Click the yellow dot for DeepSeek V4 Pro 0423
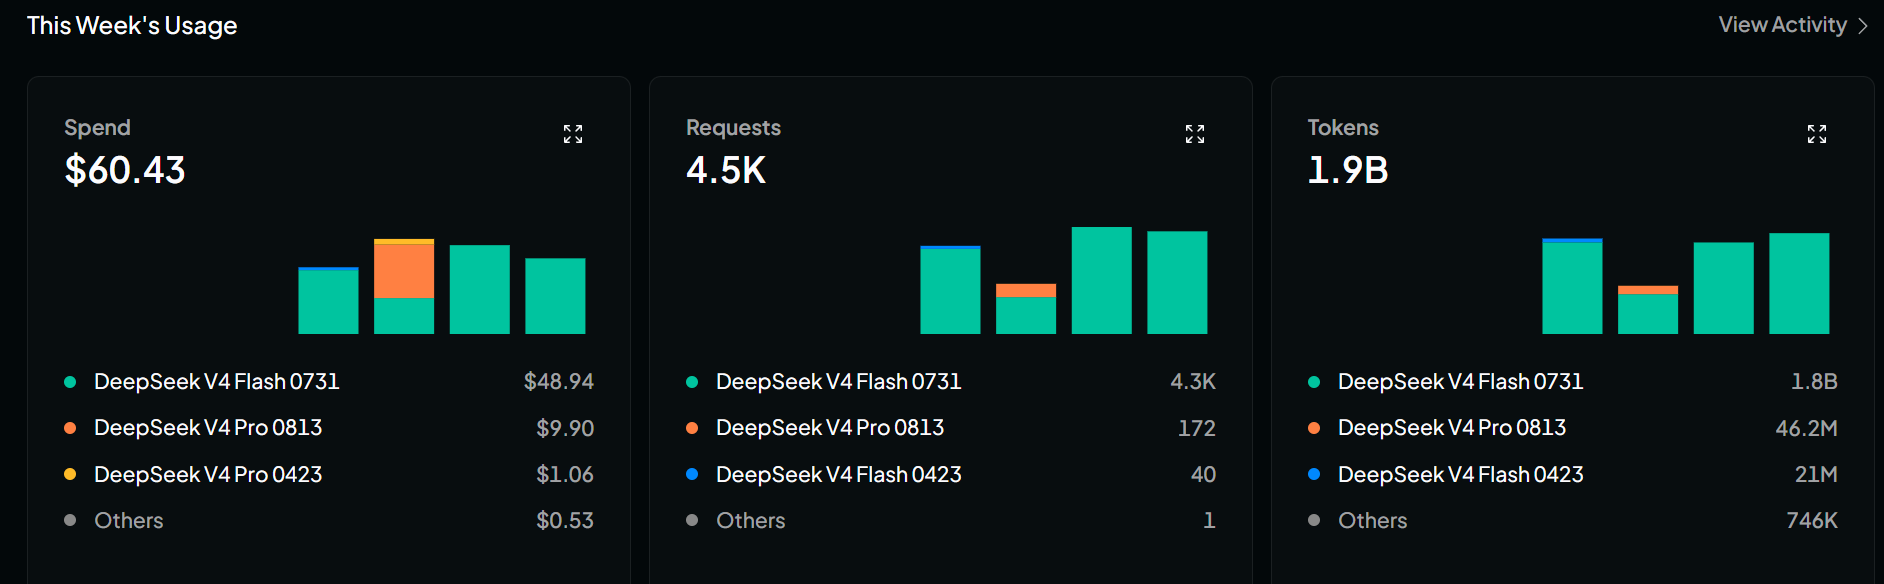The image size is (1884, 584). 70,474
